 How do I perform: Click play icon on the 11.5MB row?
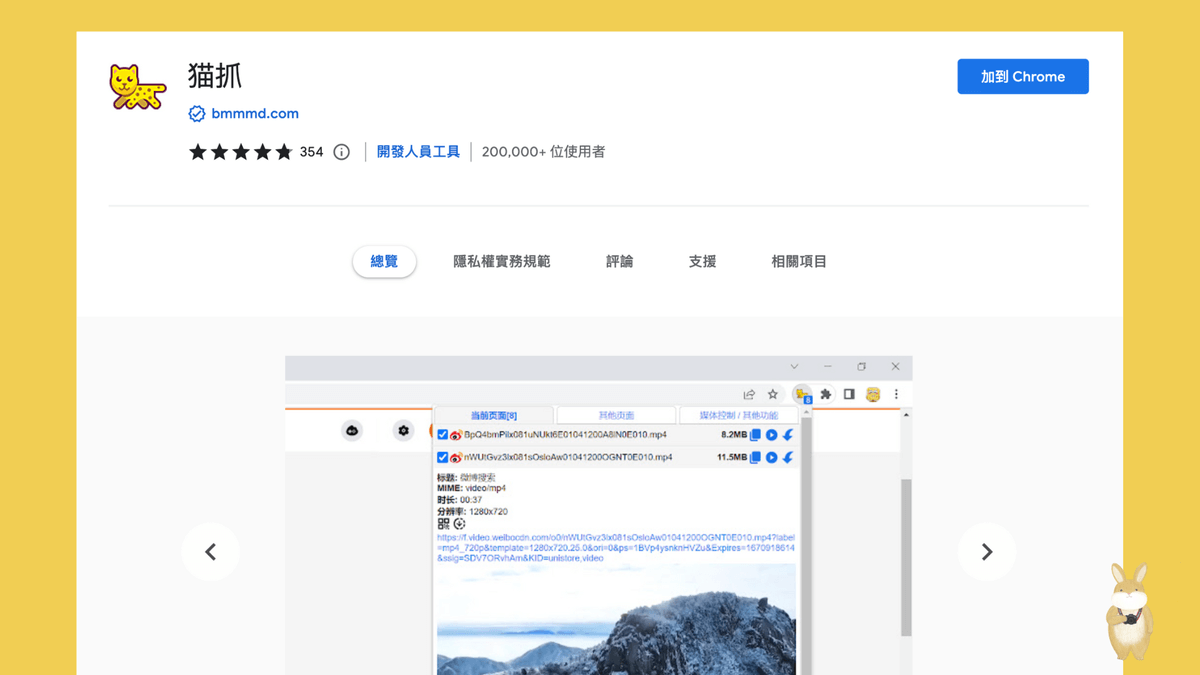pos(771,457)
